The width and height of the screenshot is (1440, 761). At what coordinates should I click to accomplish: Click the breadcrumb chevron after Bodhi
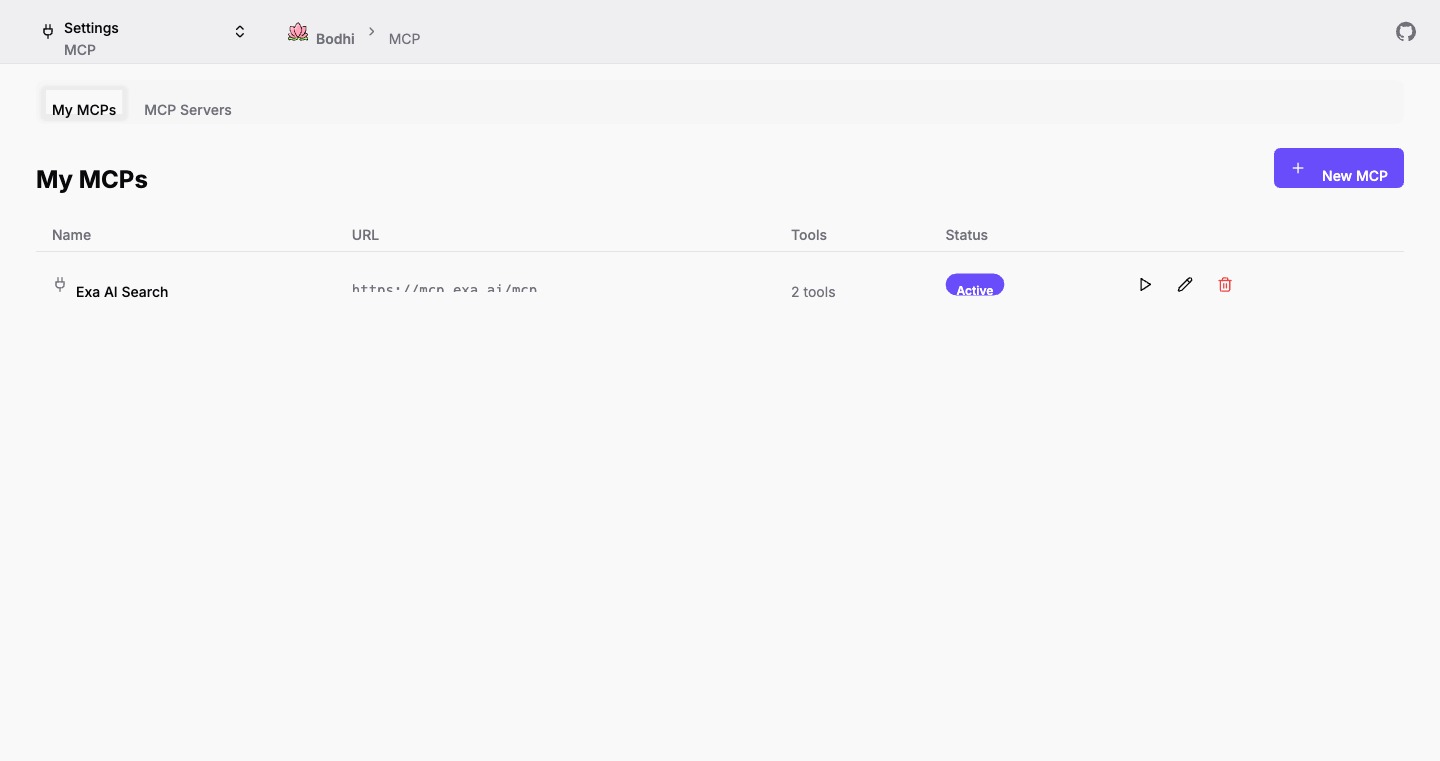pyautogui.click(x=372, y=32)
